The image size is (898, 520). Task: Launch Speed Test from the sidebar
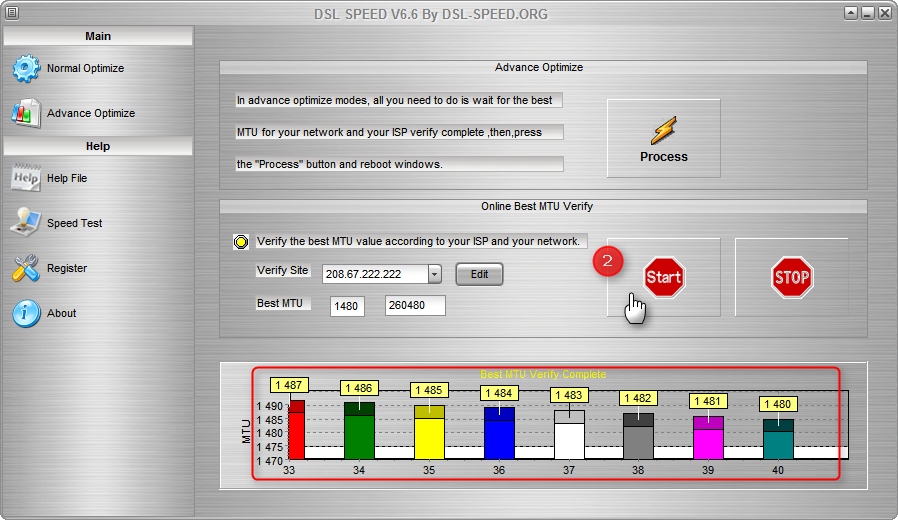coord(26,223)
